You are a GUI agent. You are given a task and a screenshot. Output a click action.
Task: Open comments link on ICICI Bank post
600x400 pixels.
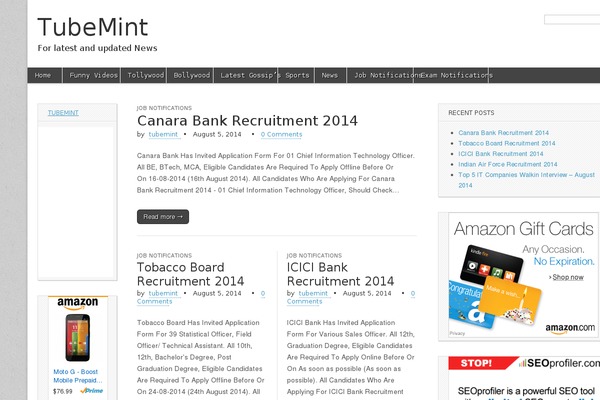[305, 302]
